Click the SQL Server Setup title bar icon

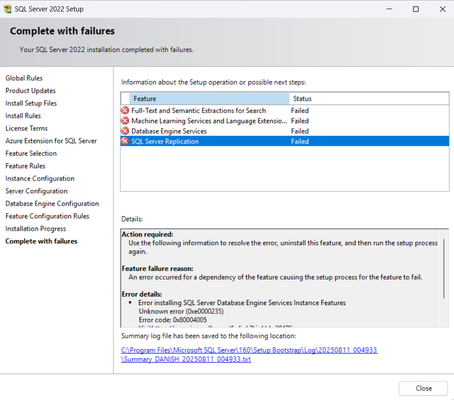(x=7, y=9)
